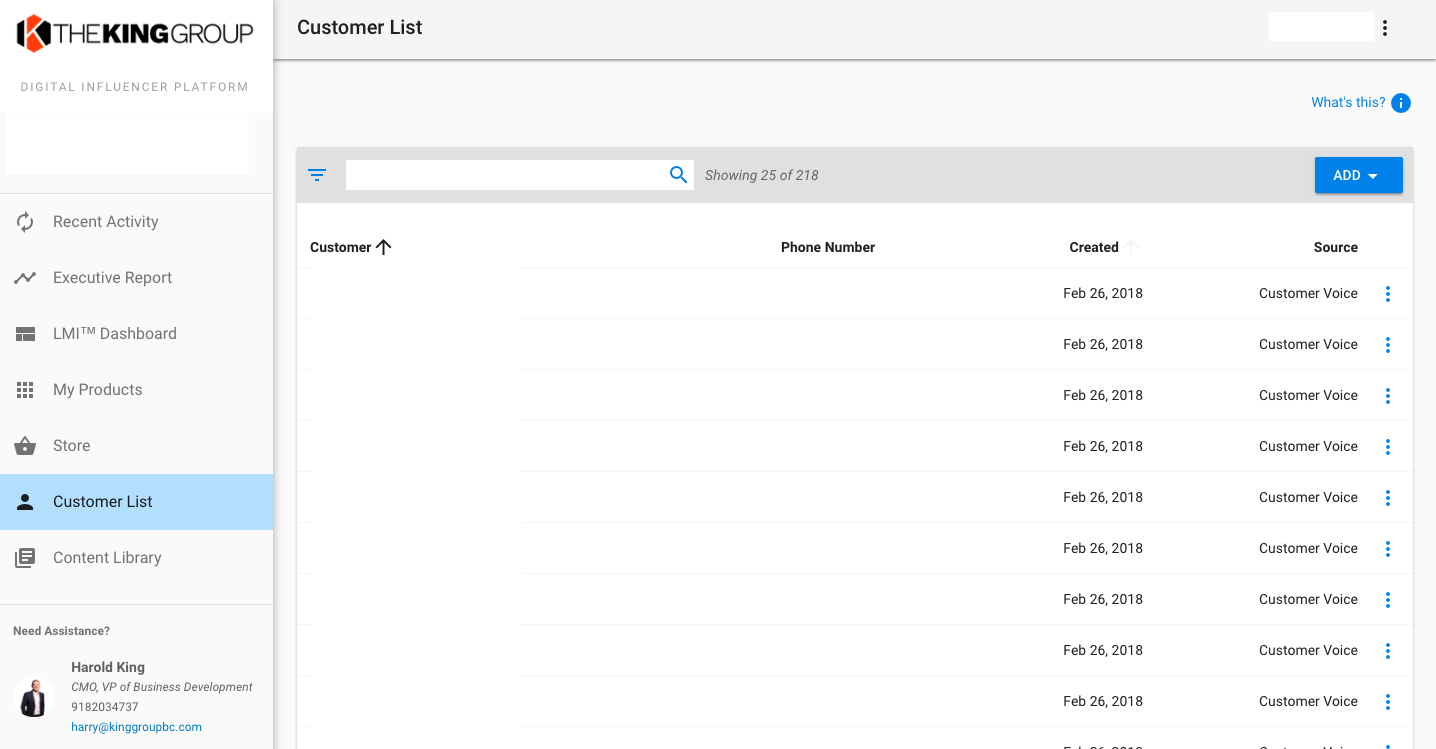Open the Recent Activity refresh icon
The height and width of the screenshot is (749, 1436).
[25, 222]
